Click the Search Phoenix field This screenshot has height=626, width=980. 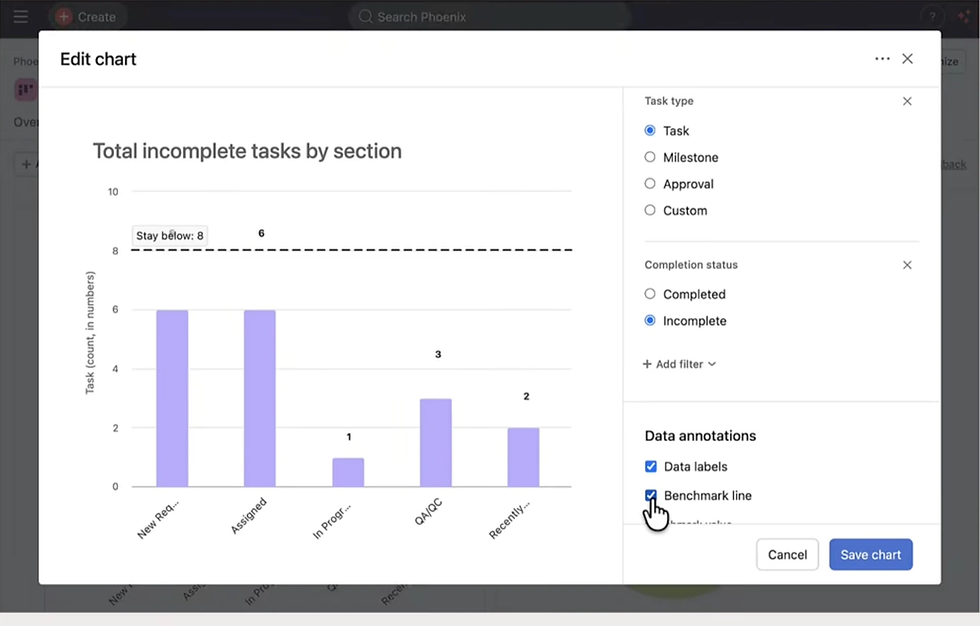click(x=489, y=17)
